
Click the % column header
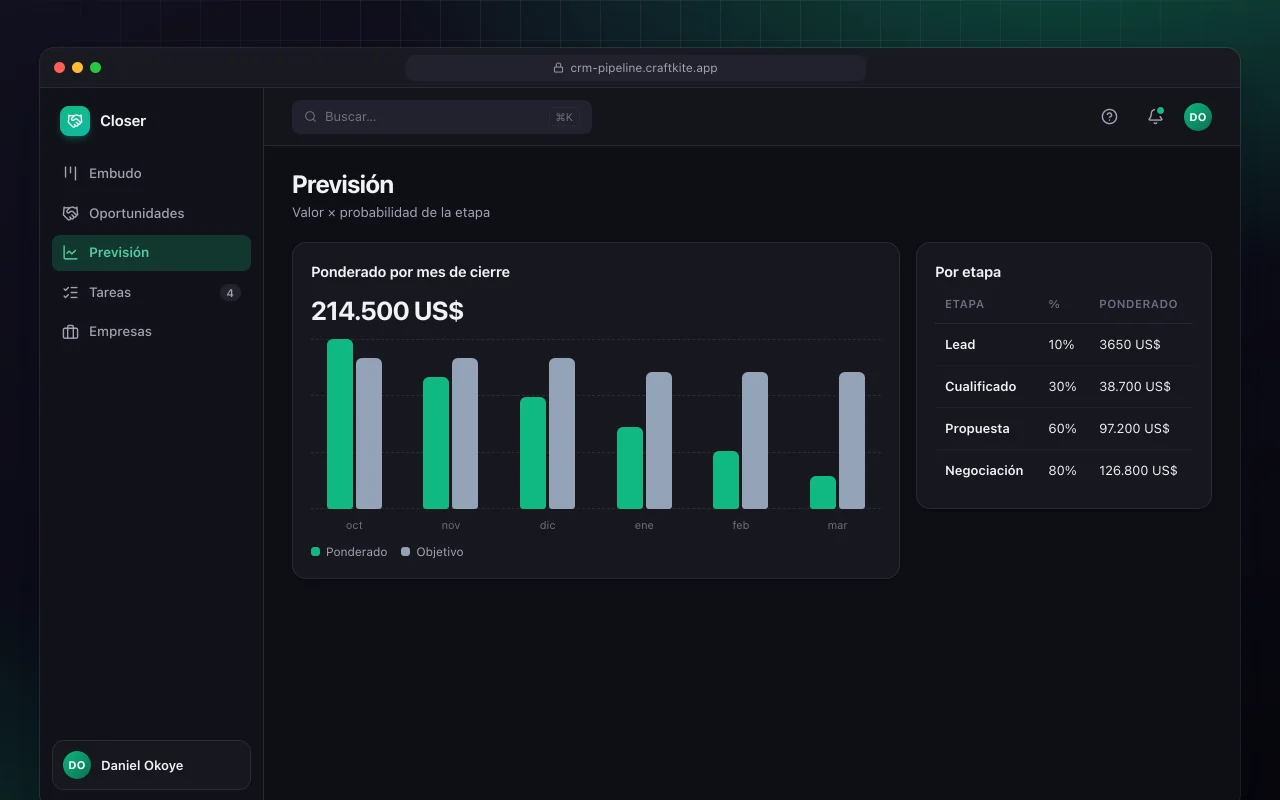pyautogui.click(x=1054, y=304)
